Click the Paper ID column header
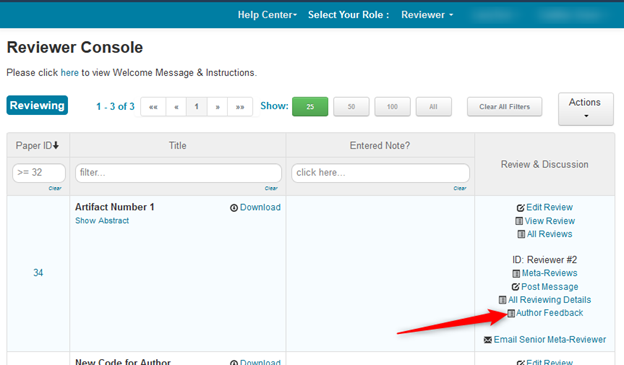Screen dimensions: 624x365 (x=38, y=145)
